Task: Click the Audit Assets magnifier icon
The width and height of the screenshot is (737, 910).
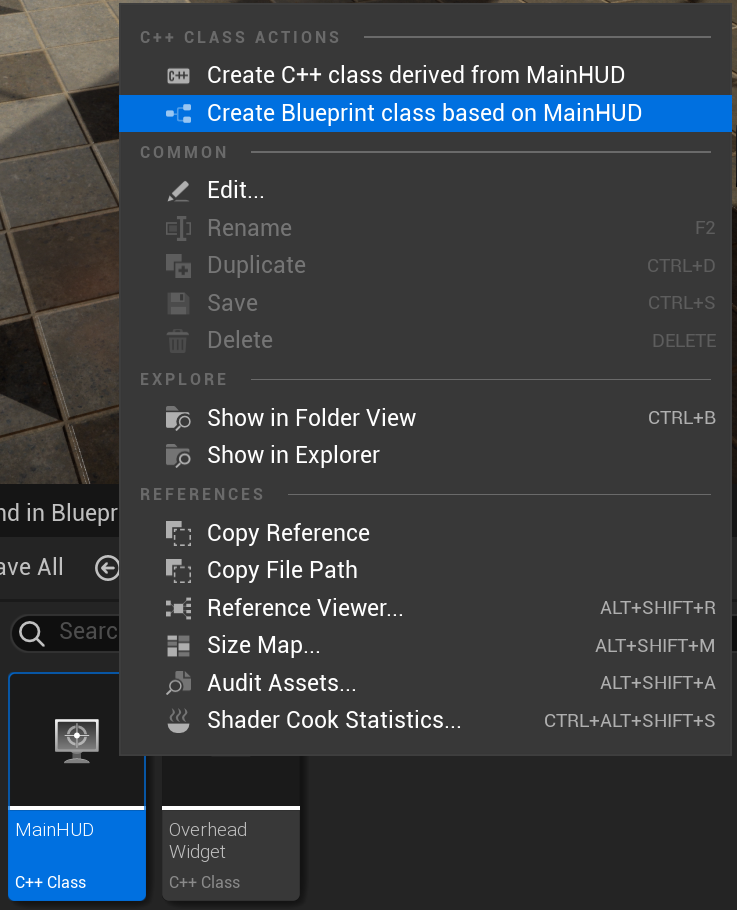Action: pyautogui.click(x=178, y=683)
